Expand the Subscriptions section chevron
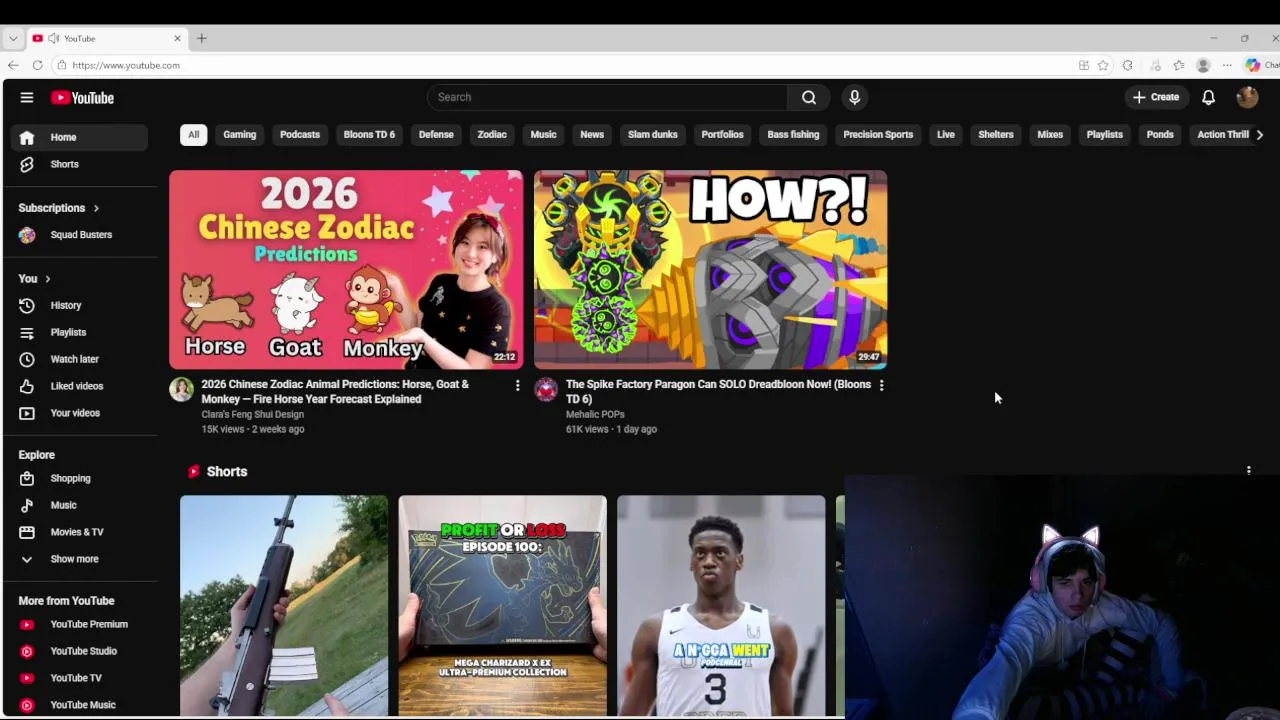This screenshot has height=720, width=1280. (96, 208)
